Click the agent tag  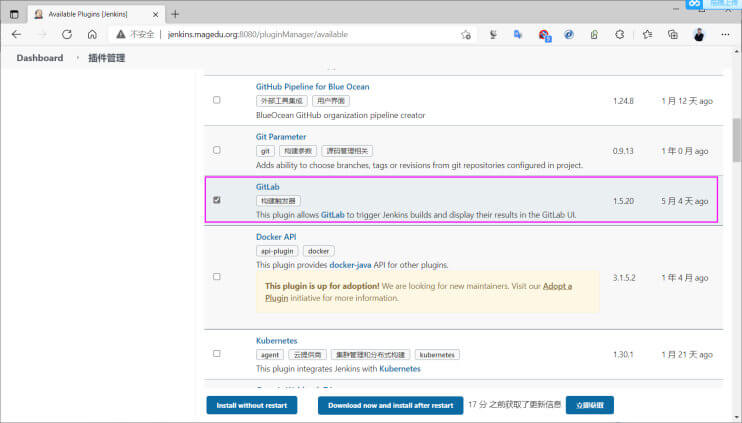270,355
